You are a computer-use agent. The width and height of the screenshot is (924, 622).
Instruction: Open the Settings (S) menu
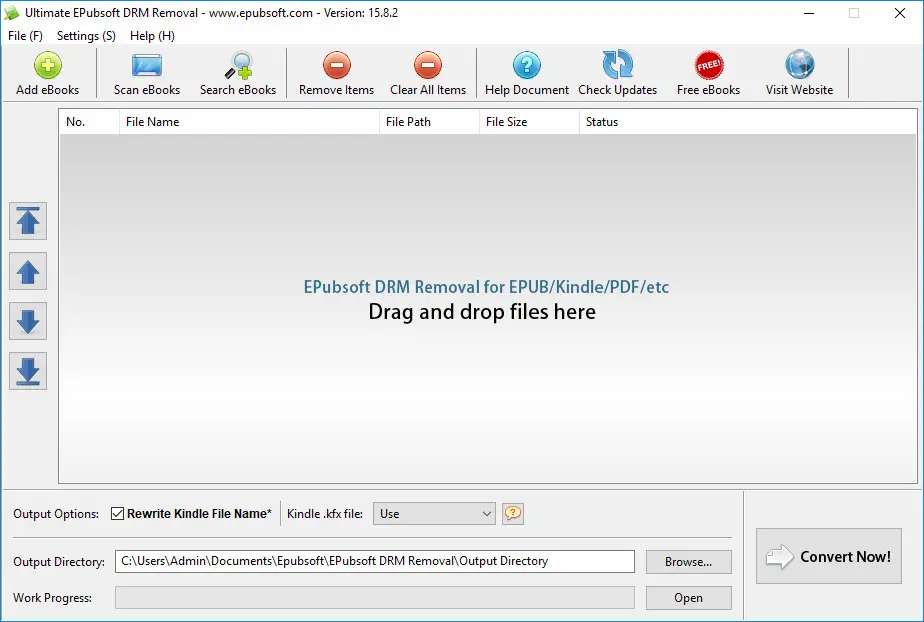[x=86, y=36]
